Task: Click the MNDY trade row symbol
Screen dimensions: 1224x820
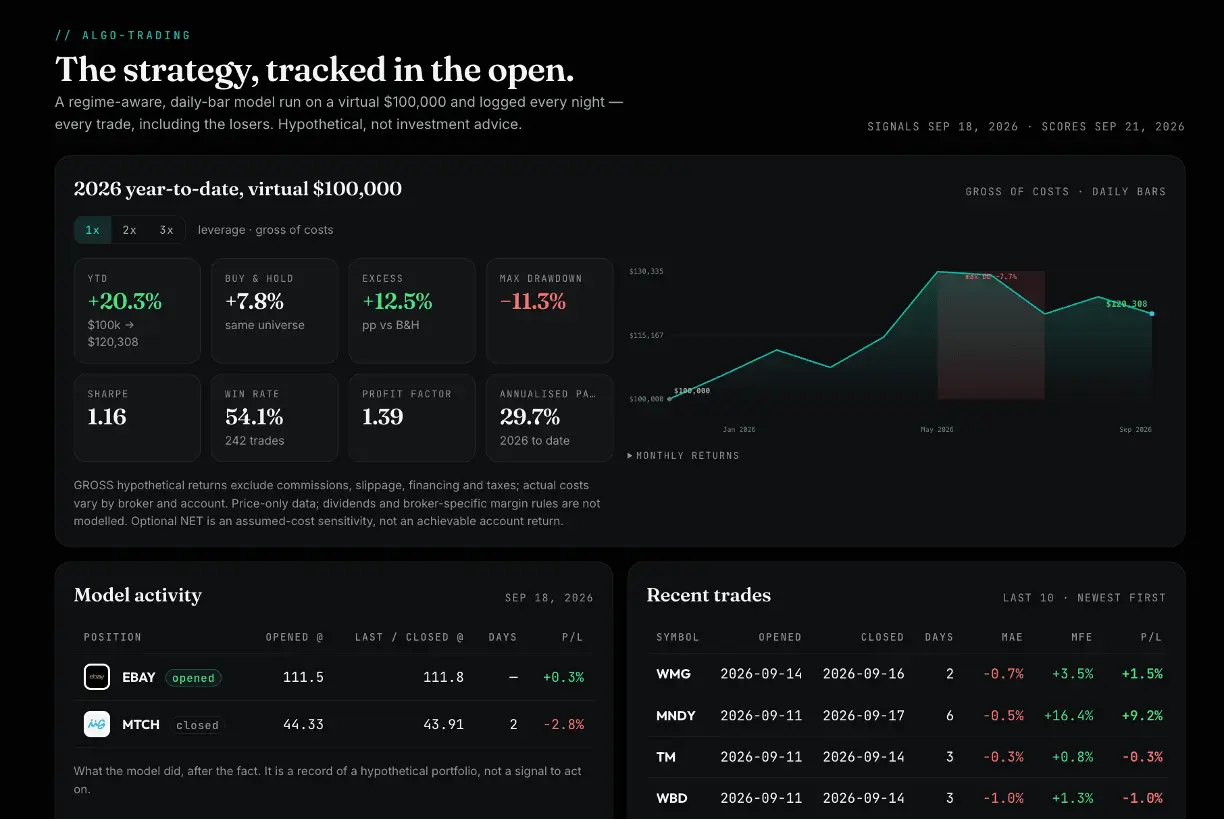Action: [x=676, y=716]
